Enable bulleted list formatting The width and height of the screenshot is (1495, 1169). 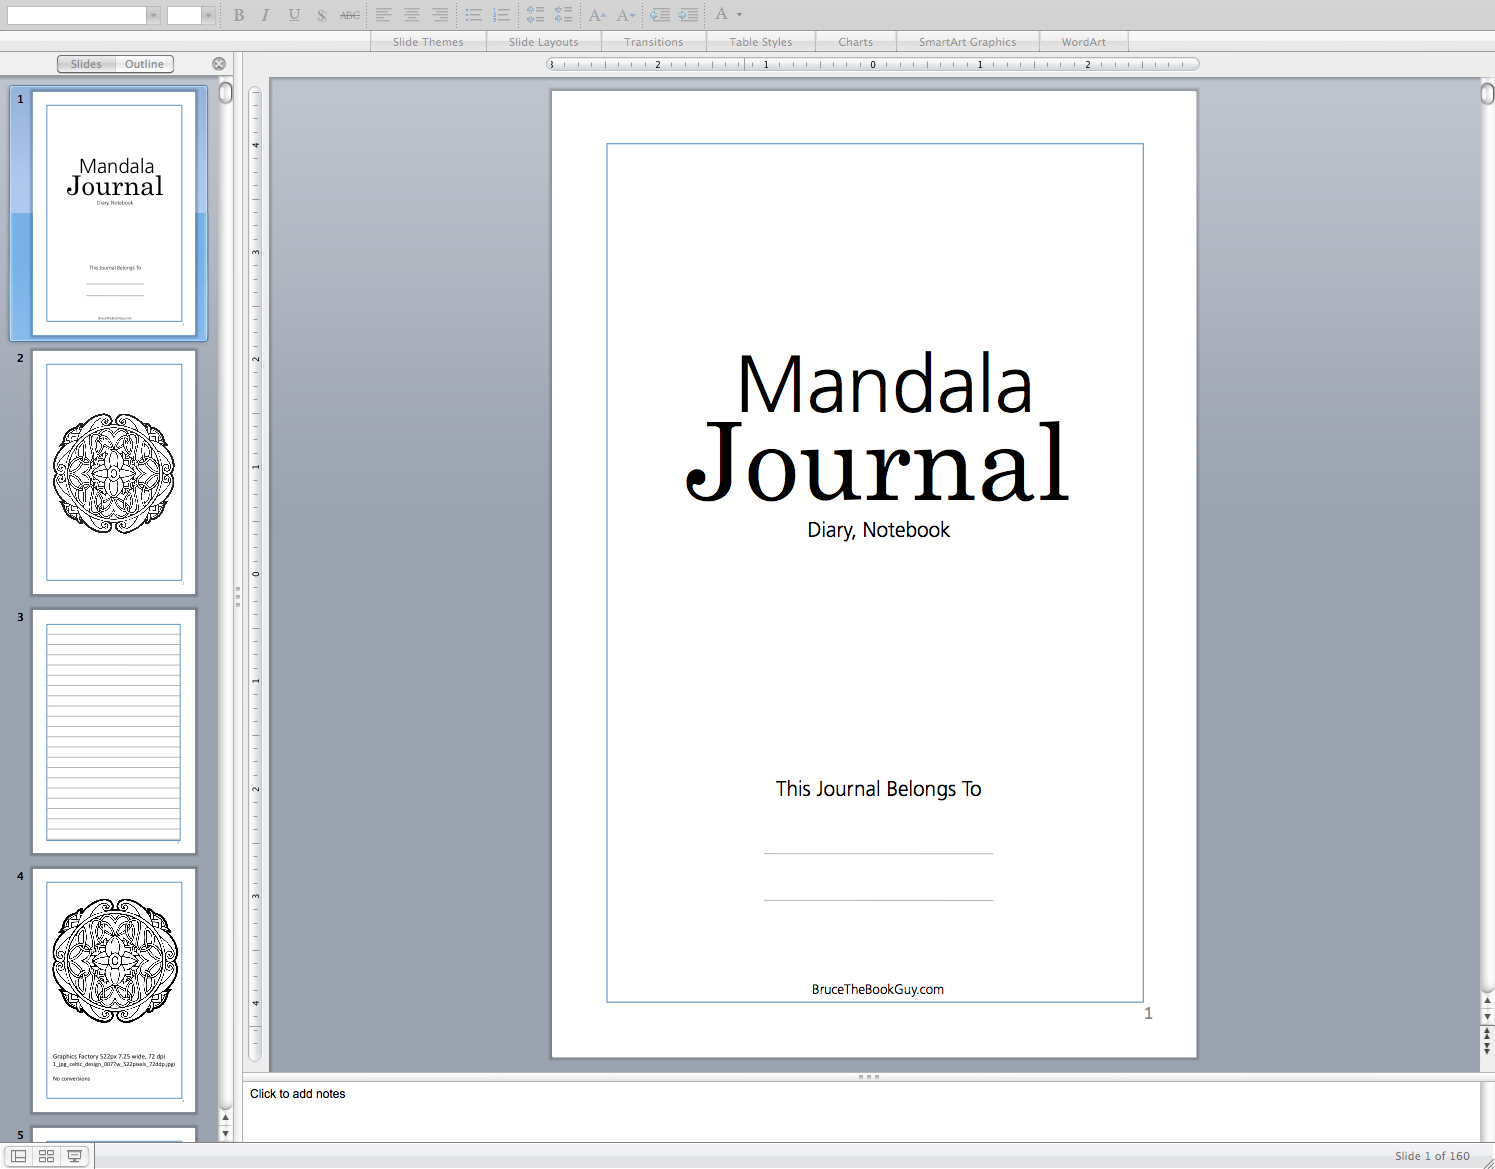pyautogui.click(x=473, y=15)
